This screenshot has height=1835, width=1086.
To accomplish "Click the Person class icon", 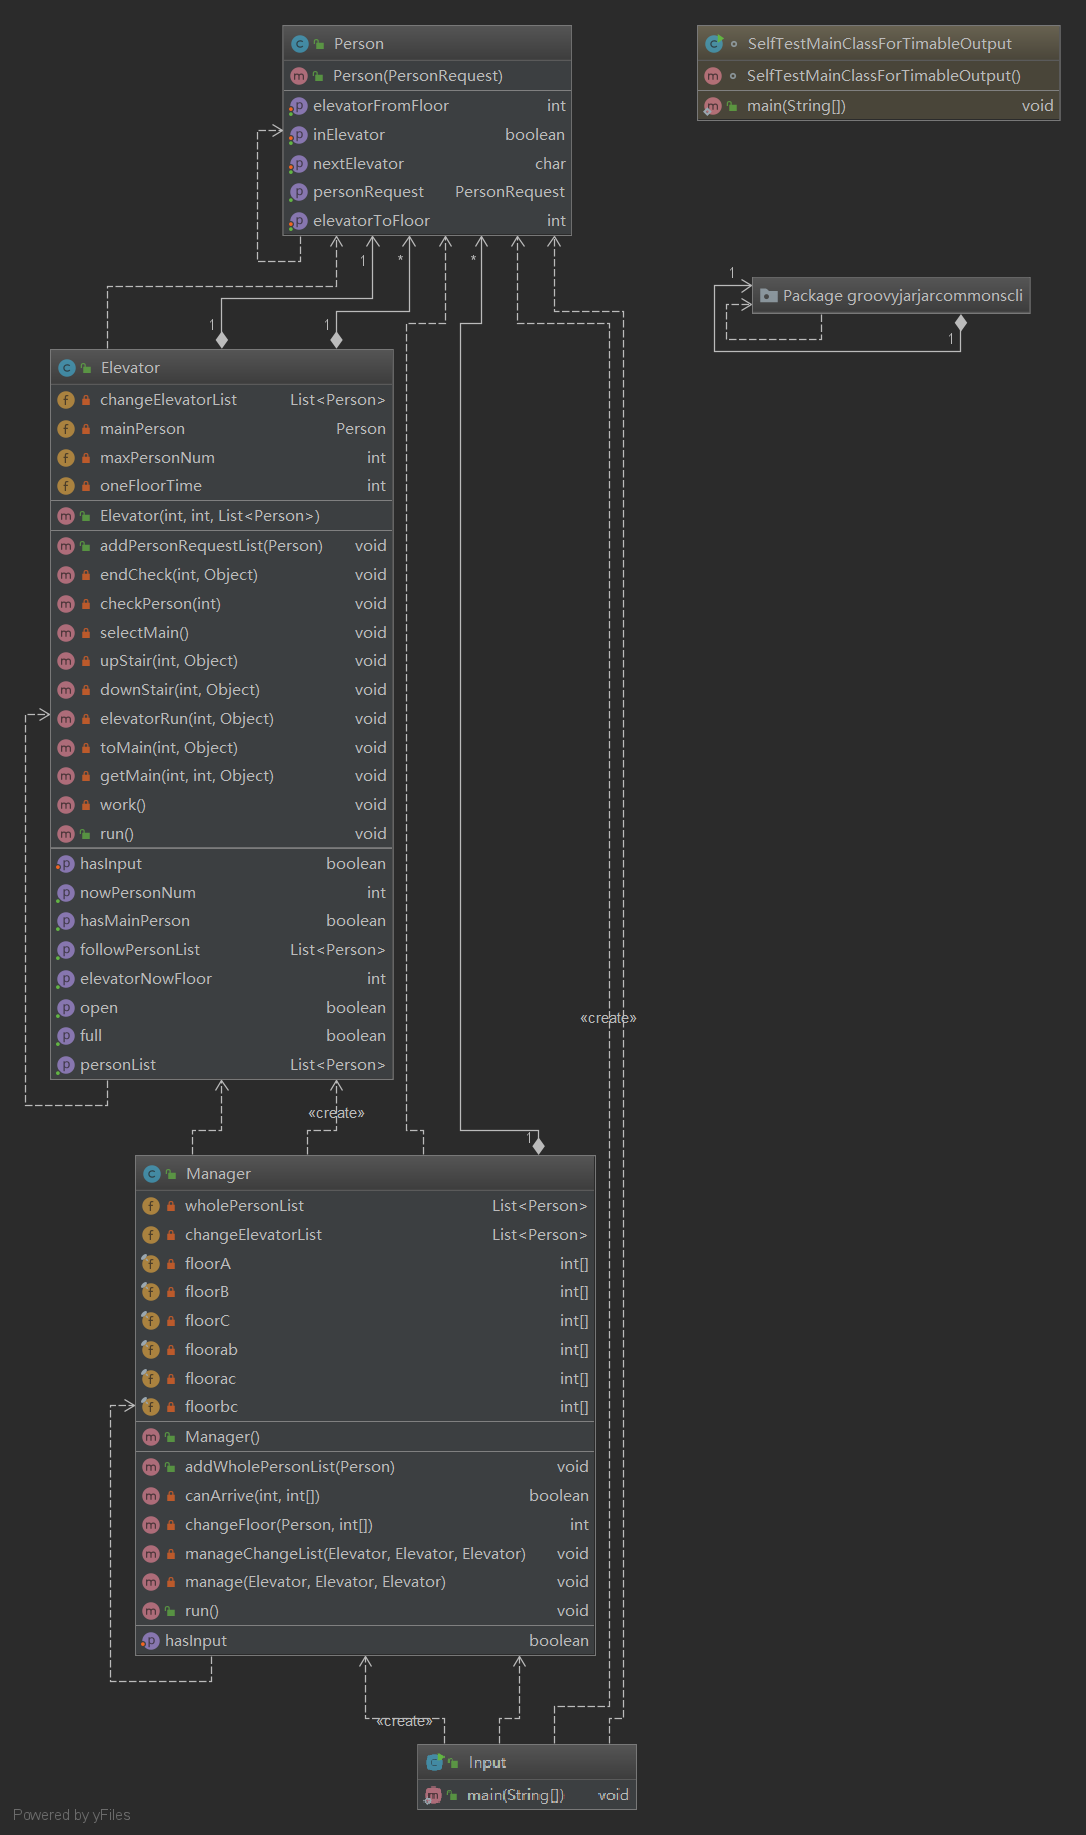I will pos(299,44).
